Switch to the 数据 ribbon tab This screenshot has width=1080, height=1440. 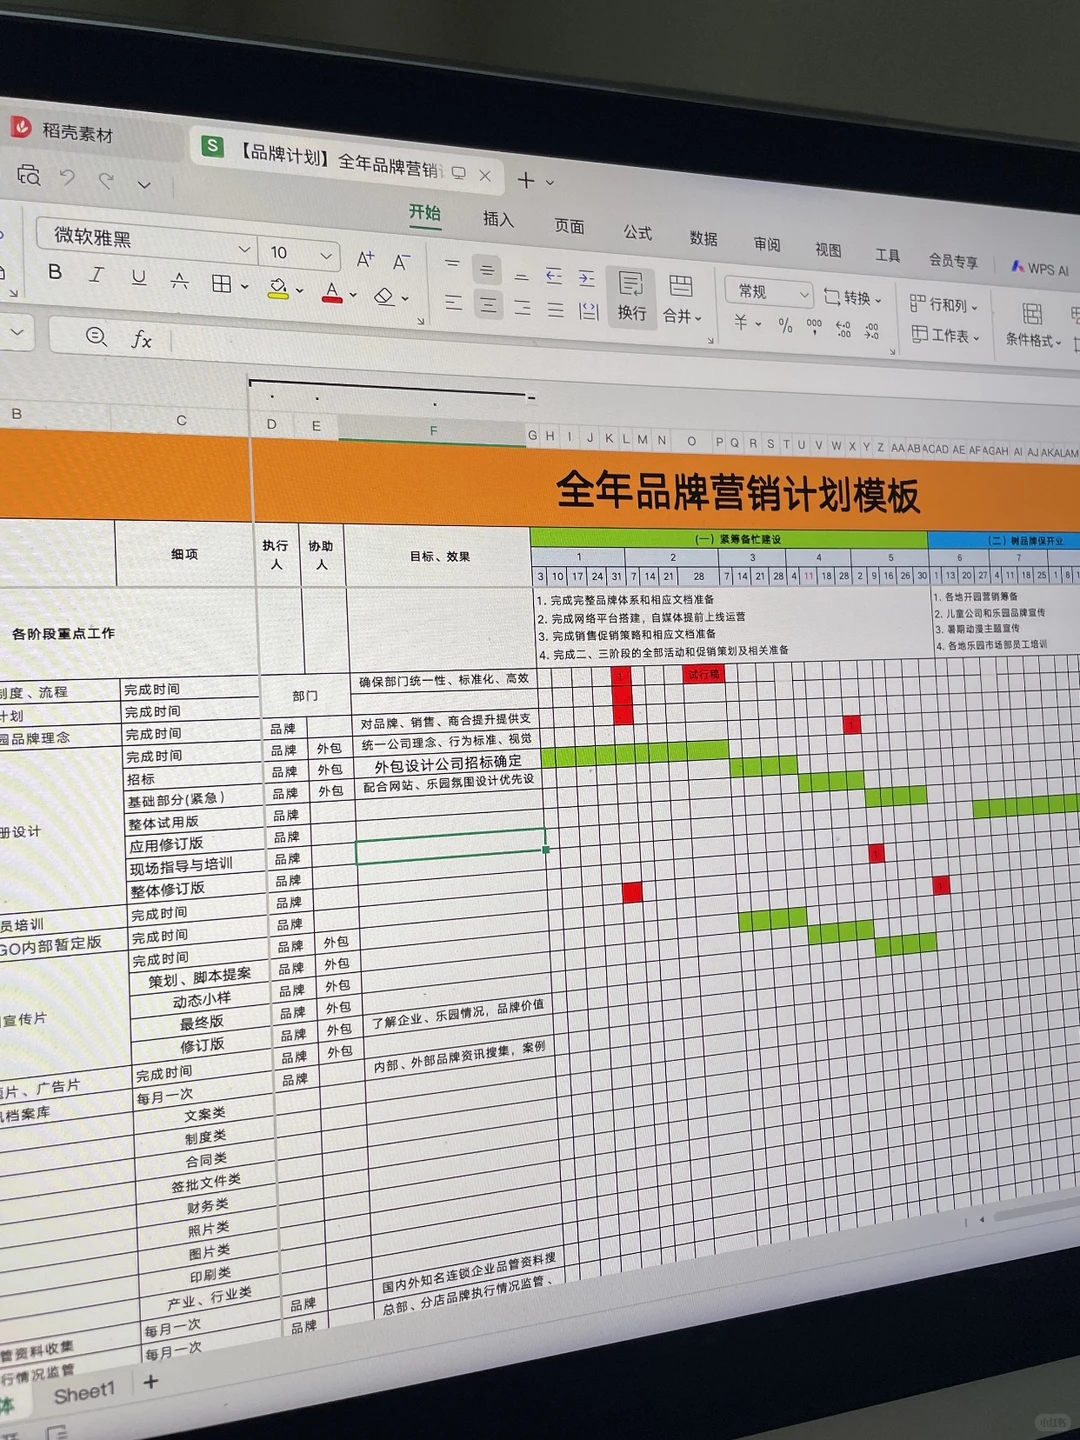pos(704,238)
